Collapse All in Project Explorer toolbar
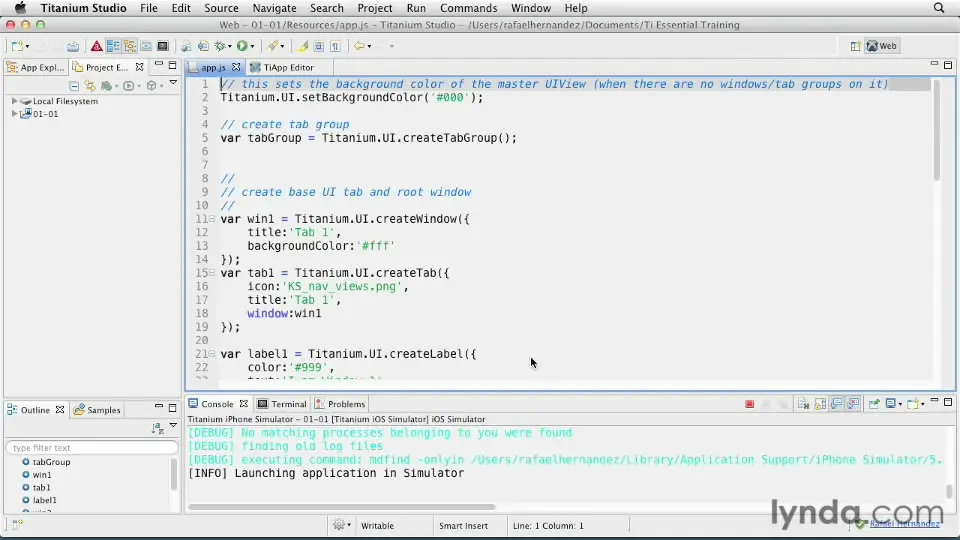The height and width of the screenshot is (540, 960). (x=74, y=86)
